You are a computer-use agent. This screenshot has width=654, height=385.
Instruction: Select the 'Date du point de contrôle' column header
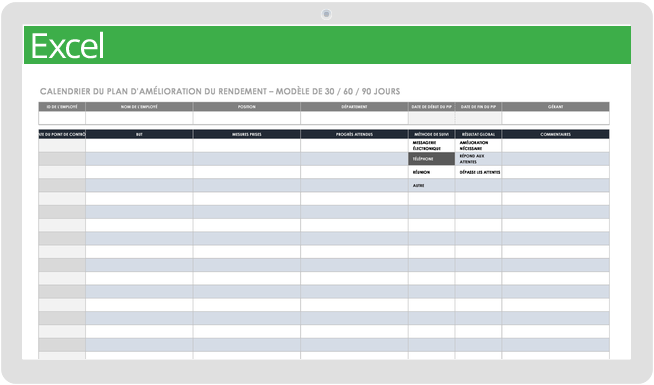click(62, 134)
